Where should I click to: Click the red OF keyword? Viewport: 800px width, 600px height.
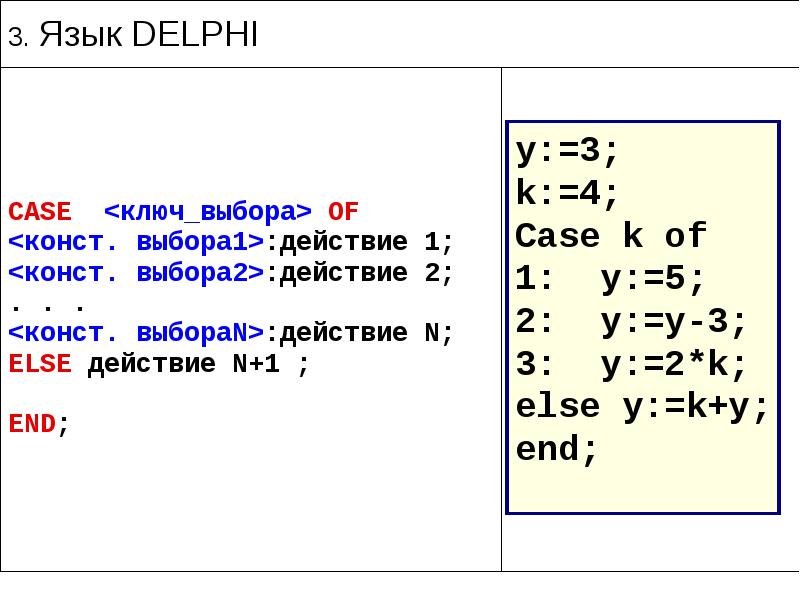point(343,212)
